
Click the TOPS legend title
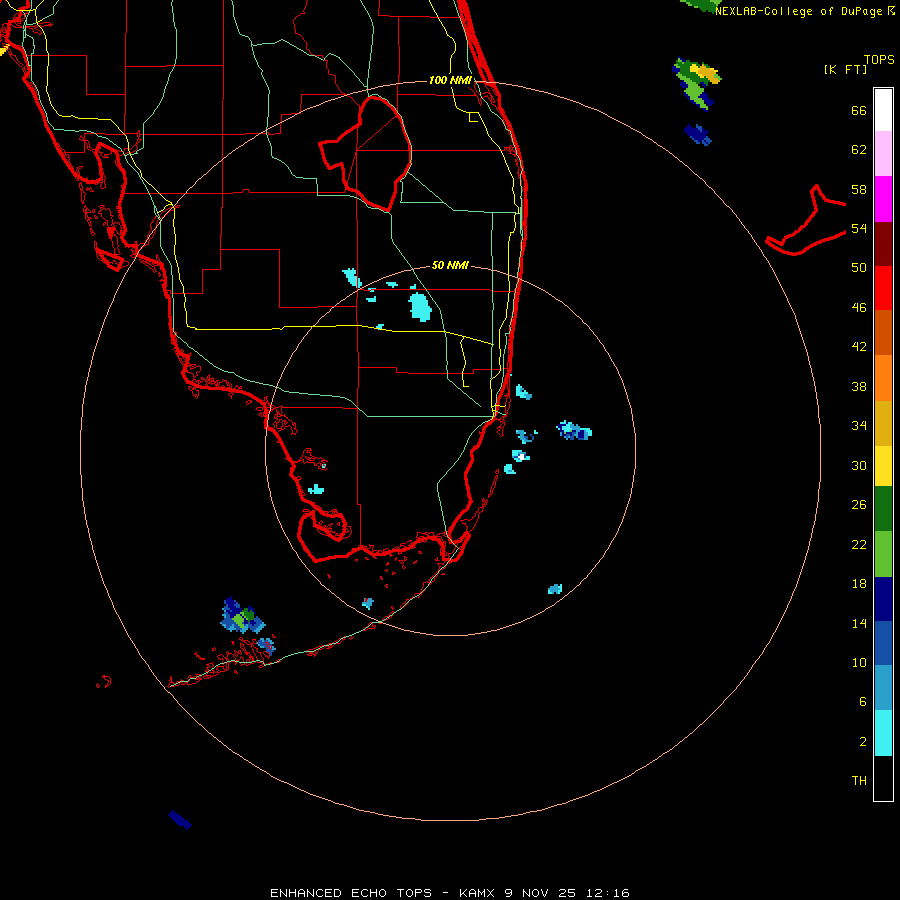coord(879,59)
